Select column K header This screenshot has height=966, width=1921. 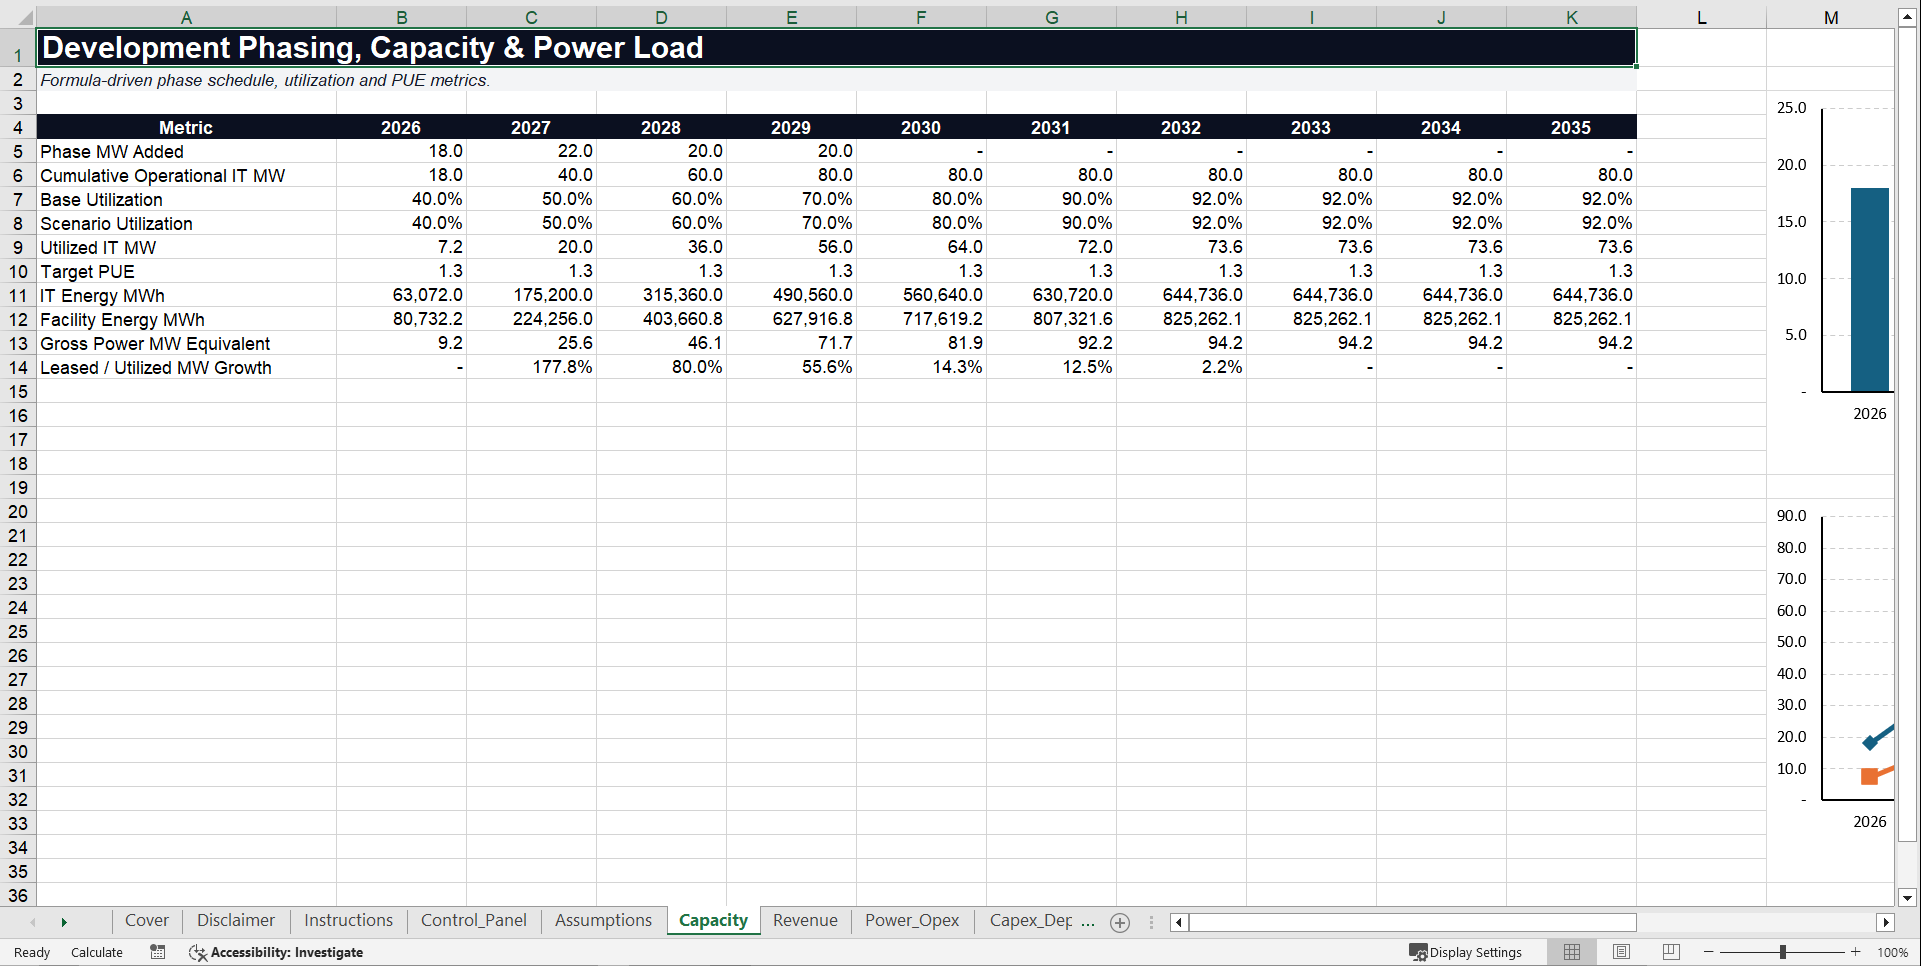click(x=1571, y=17)
